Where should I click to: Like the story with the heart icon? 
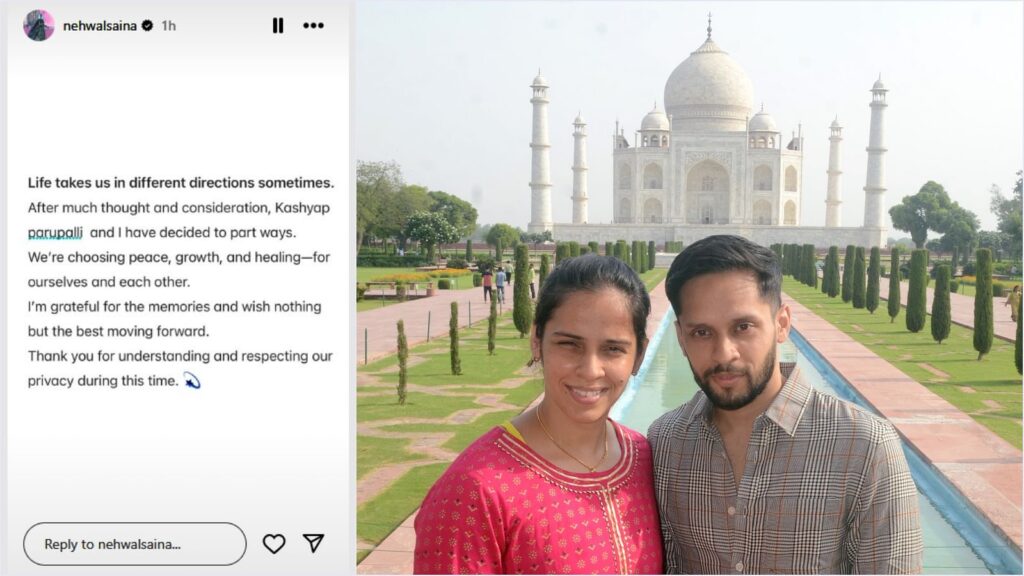click(274, 543)
